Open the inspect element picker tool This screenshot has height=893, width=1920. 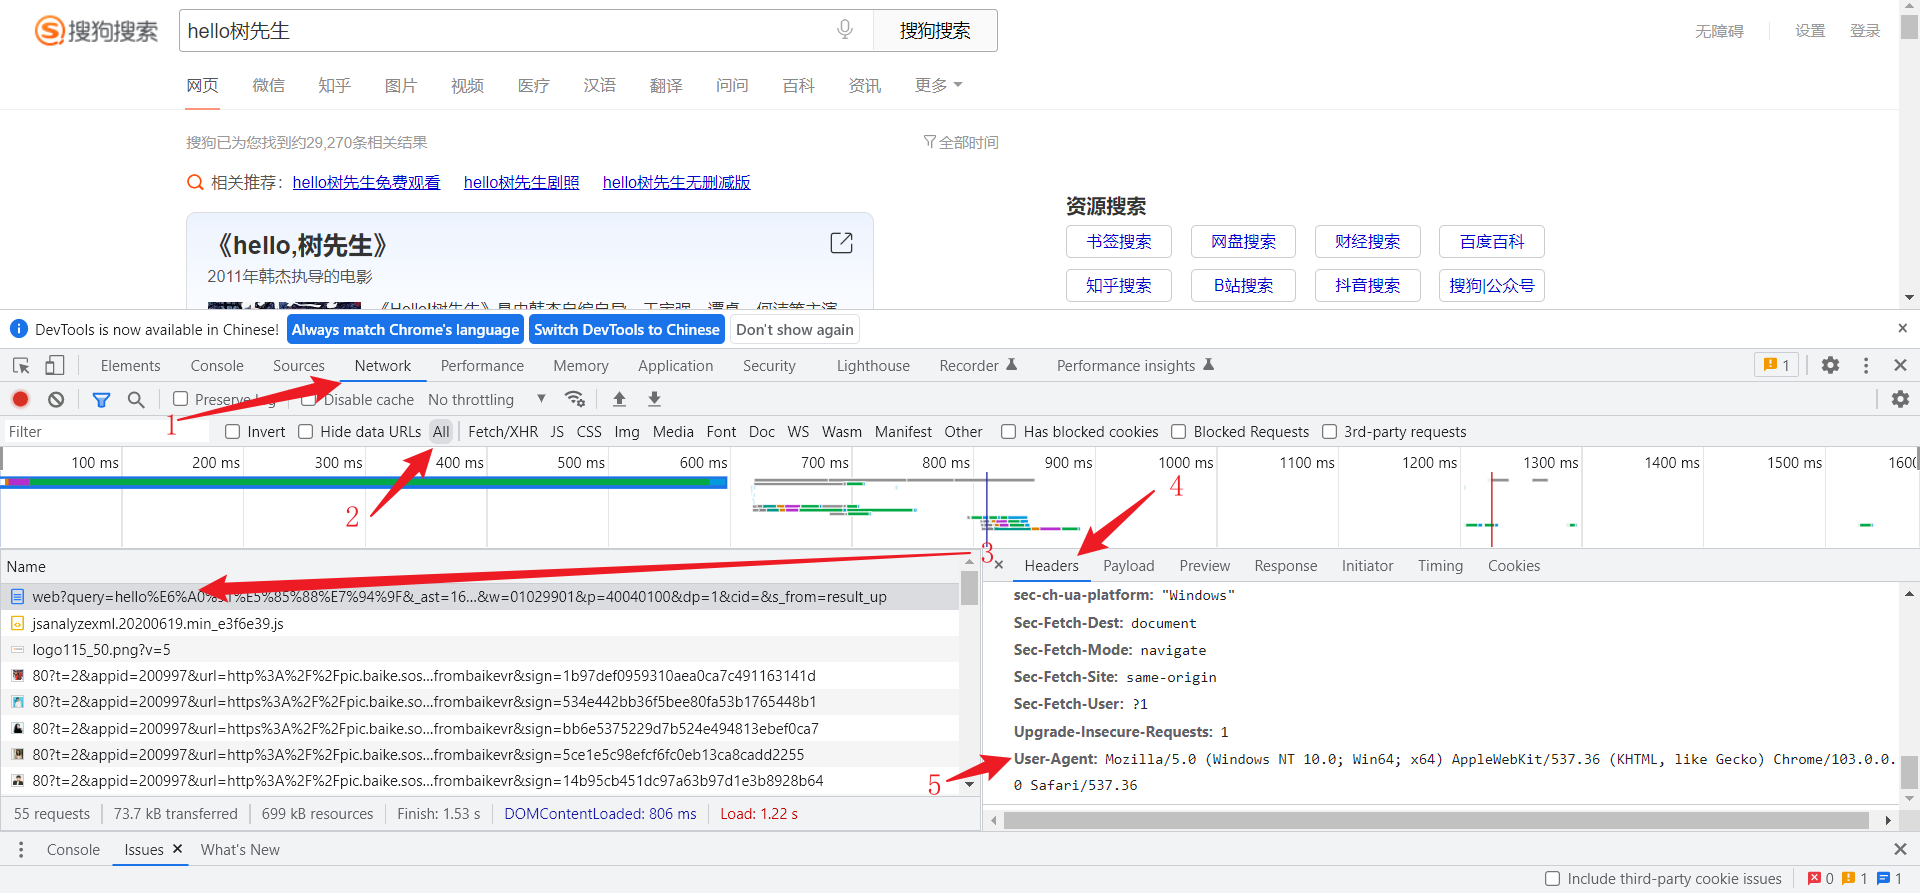coord(21,366)
